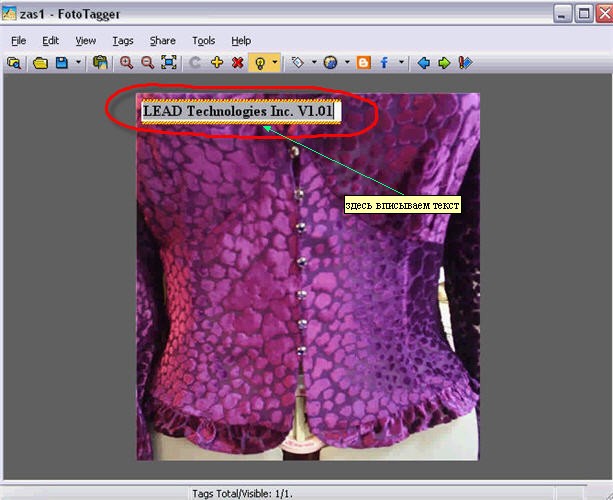
Task: Click the fit-to-window icon
Action: [x=168, y=63]
